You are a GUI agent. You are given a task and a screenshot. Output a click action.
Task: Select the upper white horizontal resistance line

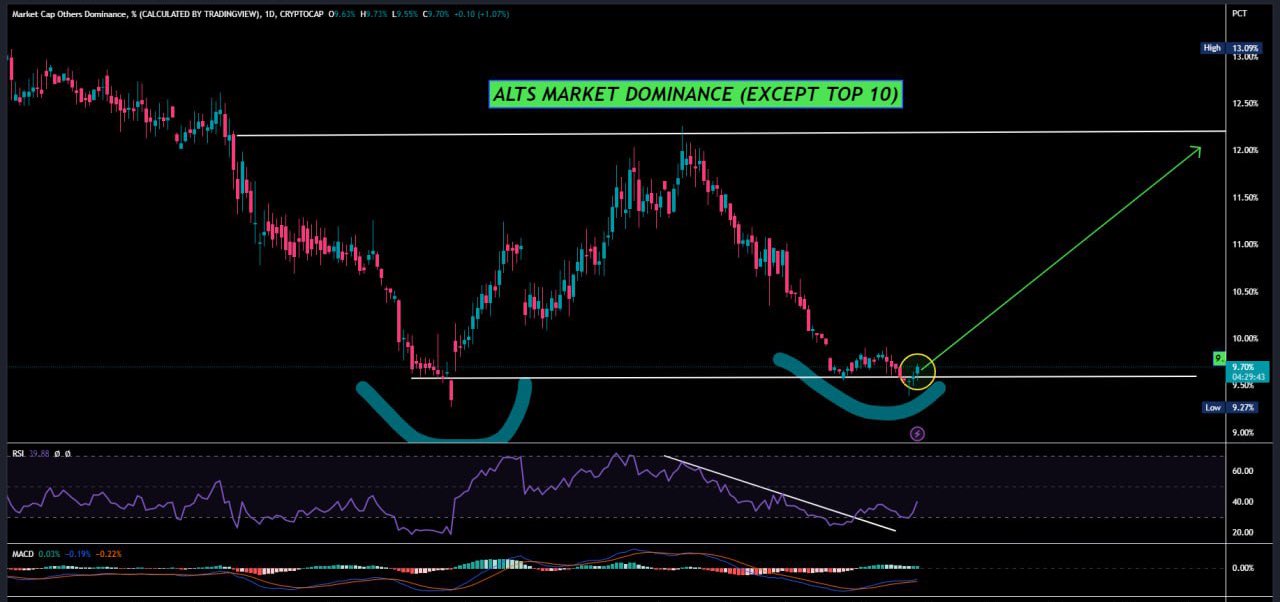[700, 133]
